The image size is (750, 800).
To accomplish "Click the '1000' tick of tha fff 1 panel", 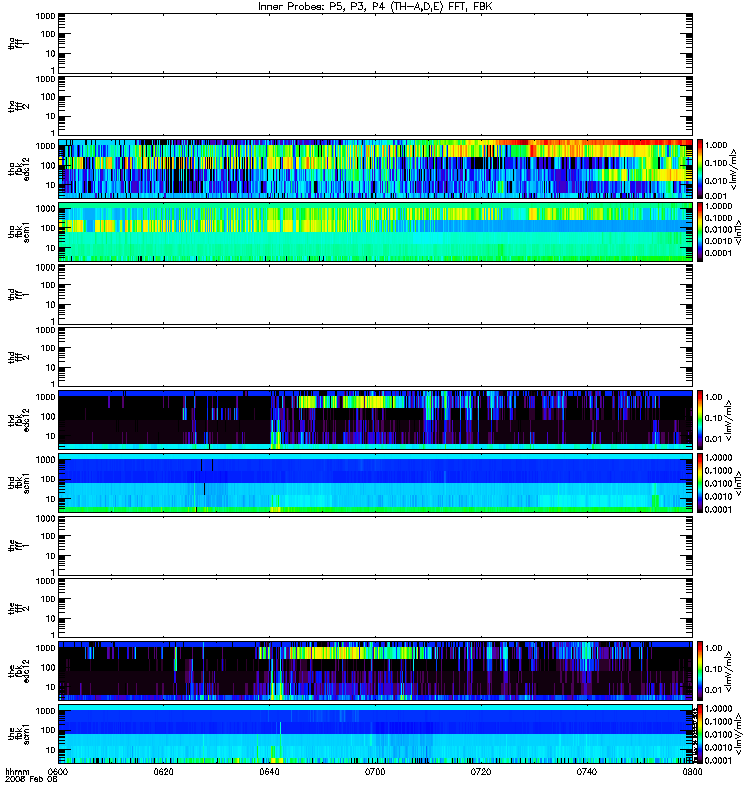I will coord(45,16).
